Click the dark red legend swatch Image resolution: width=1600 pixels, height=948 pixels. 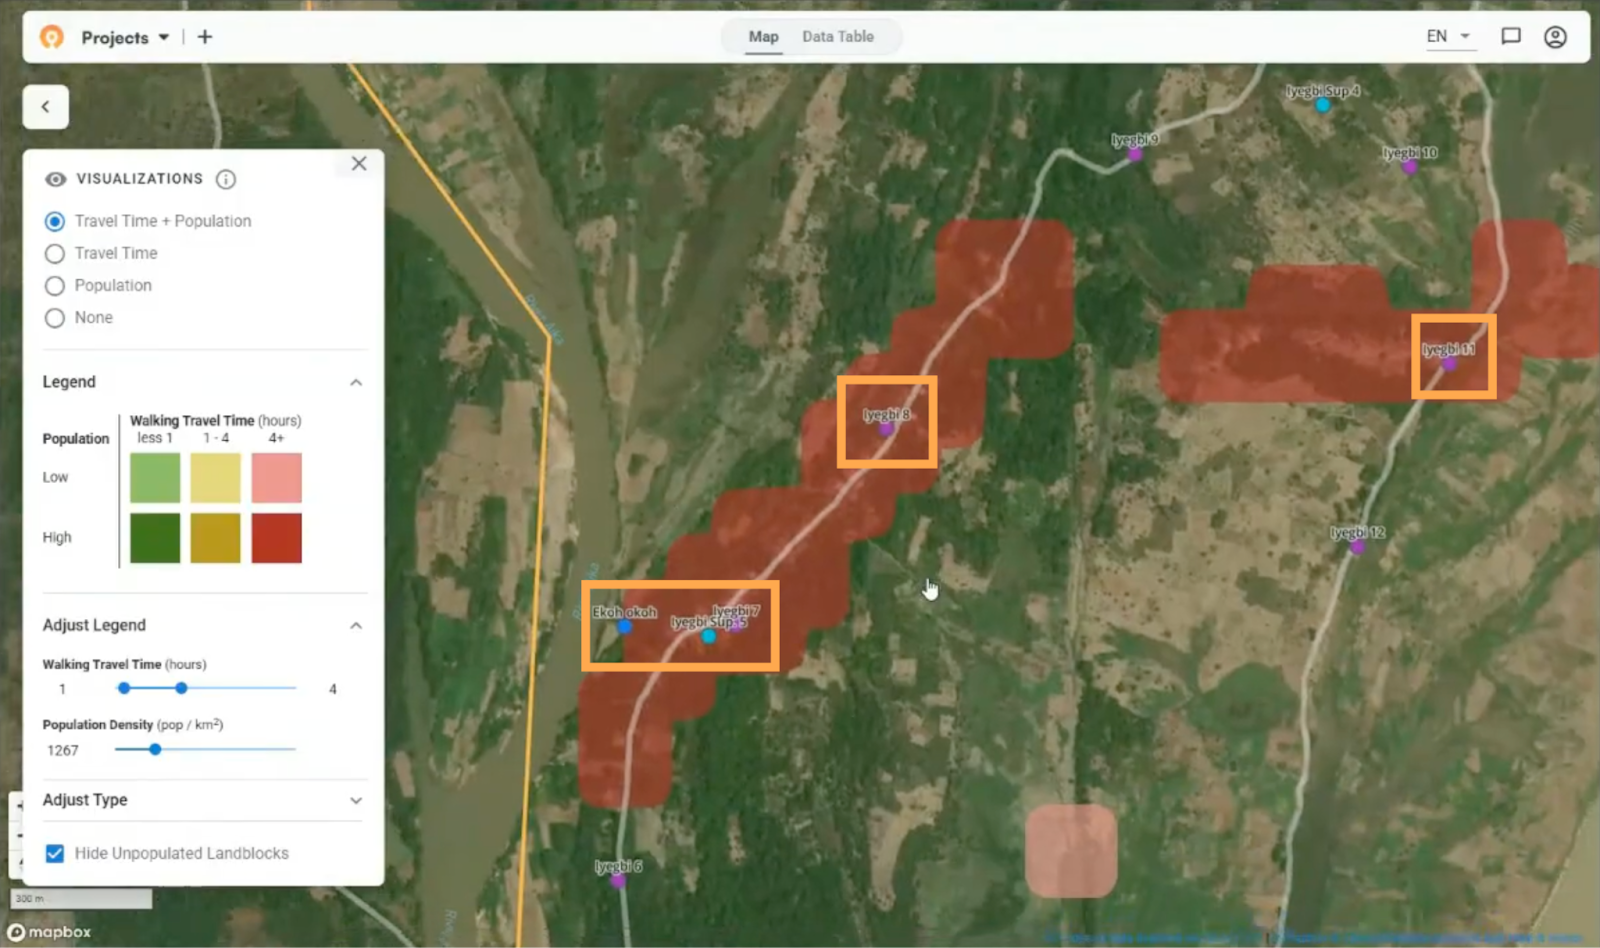(277, 538)
